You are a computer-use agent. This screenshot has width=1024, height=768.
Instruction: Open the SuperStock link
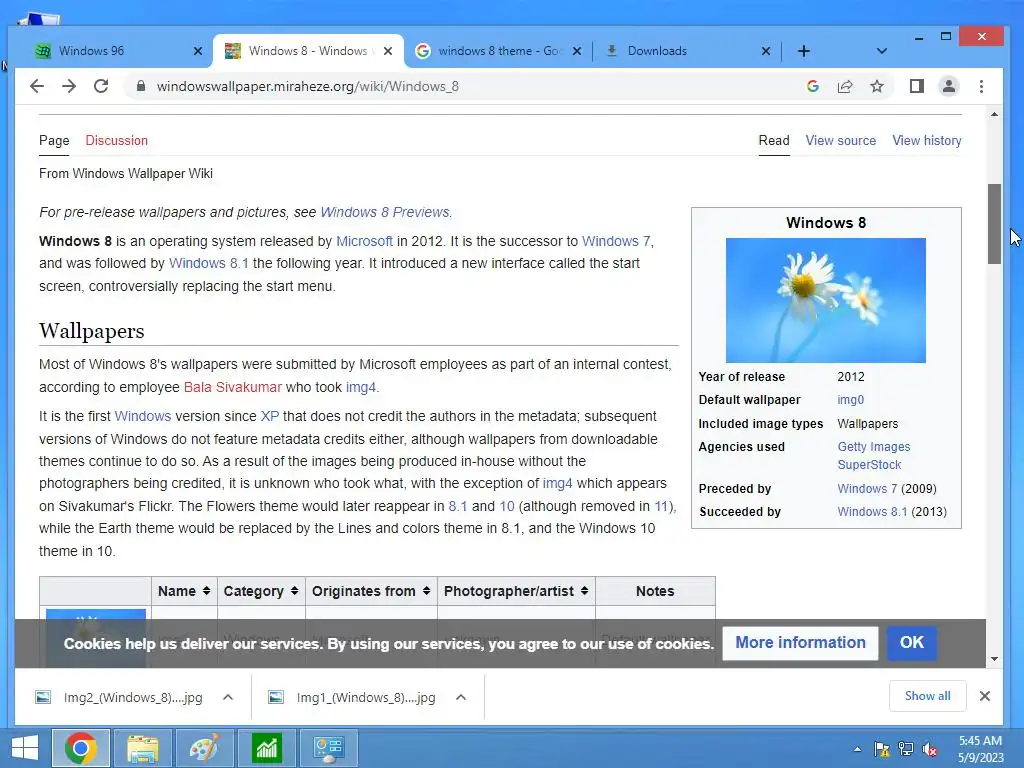(x=869, y=465)
